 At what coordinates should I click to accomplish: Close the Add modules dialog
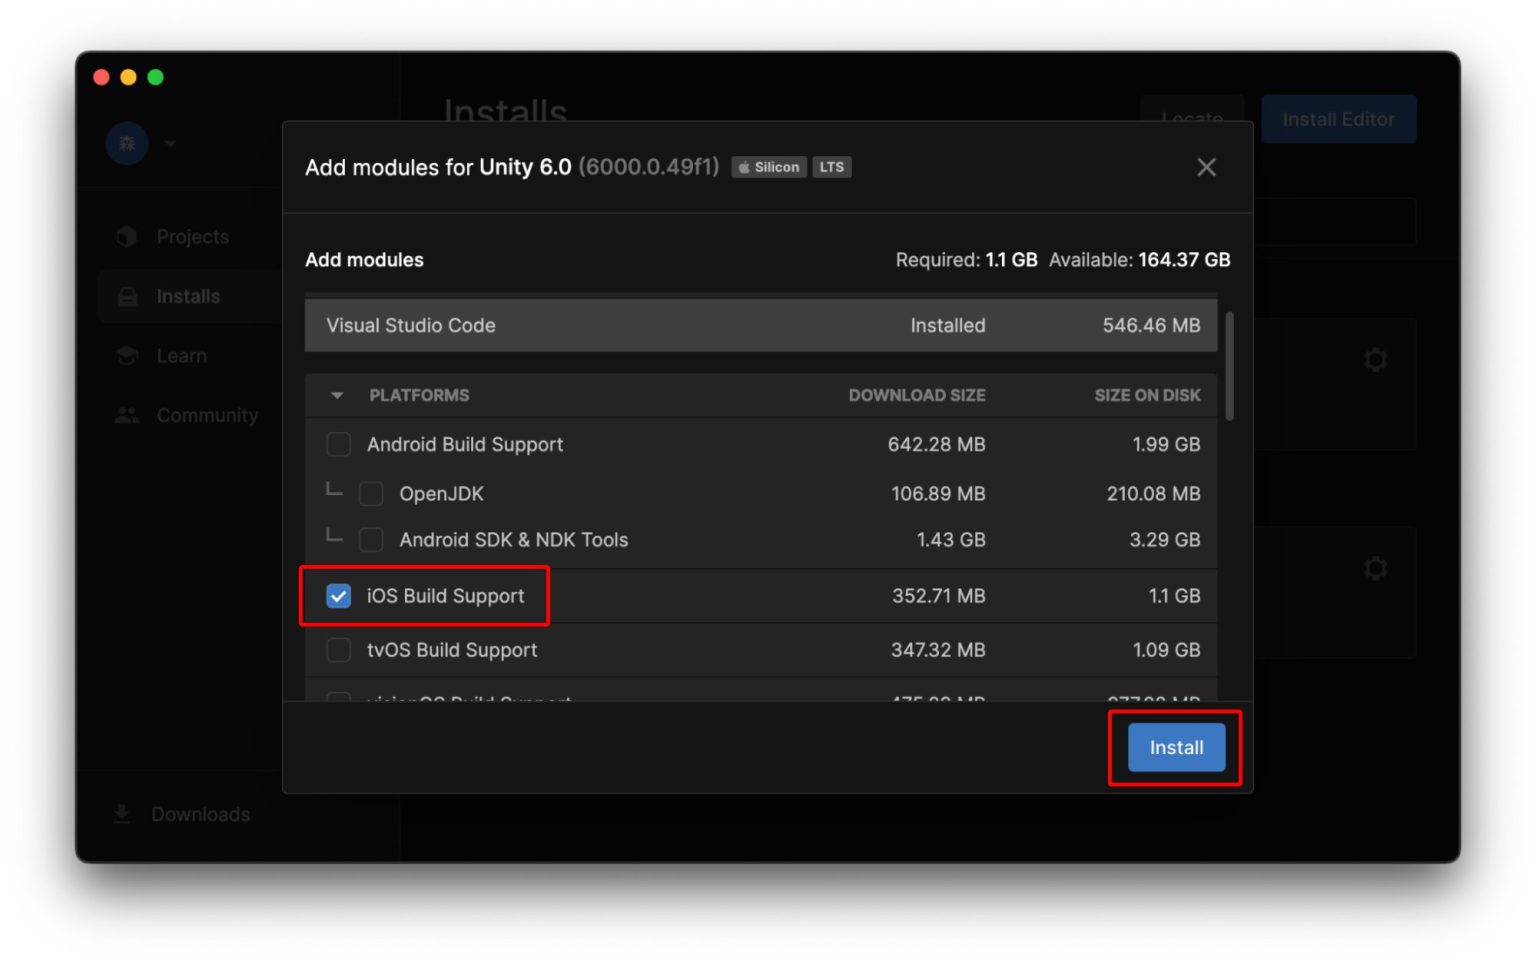(x=1206, y=167)
